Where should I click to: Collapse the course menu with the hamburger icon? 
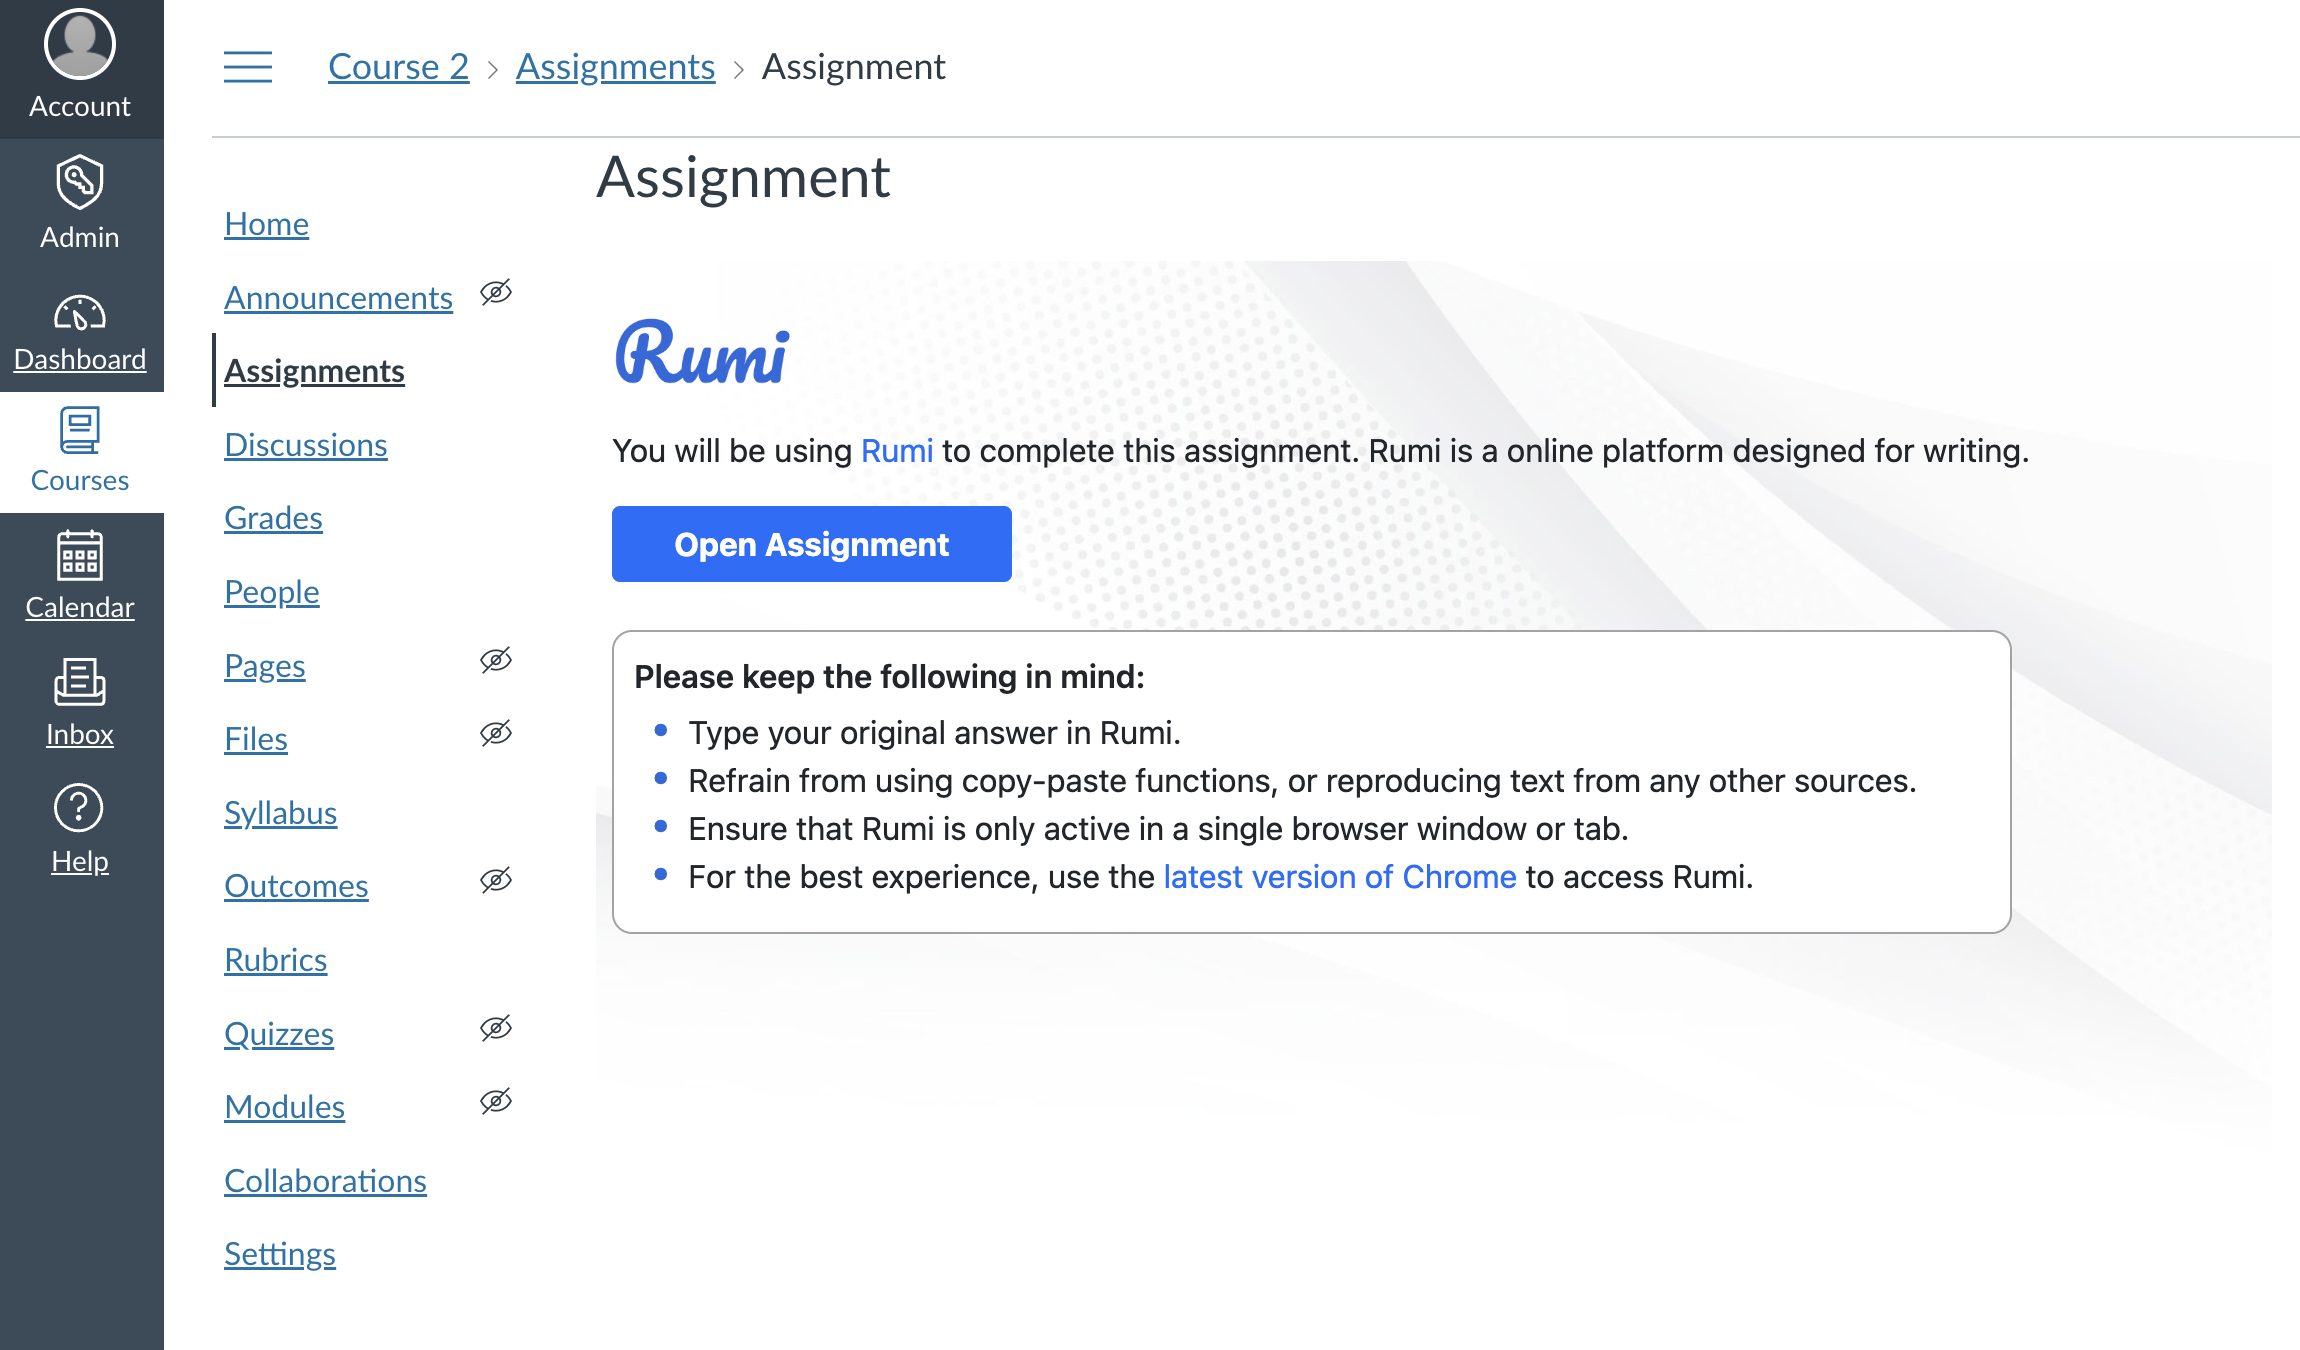[x=248, y=67]
